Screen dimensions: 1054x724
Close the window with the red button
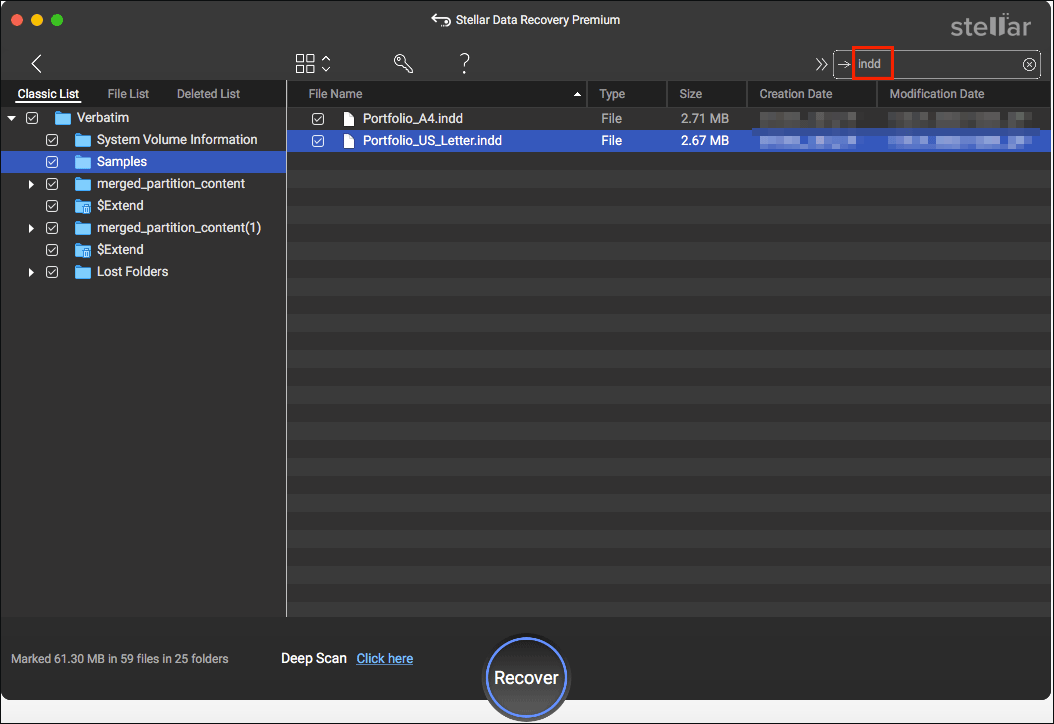tap(17, 20)
